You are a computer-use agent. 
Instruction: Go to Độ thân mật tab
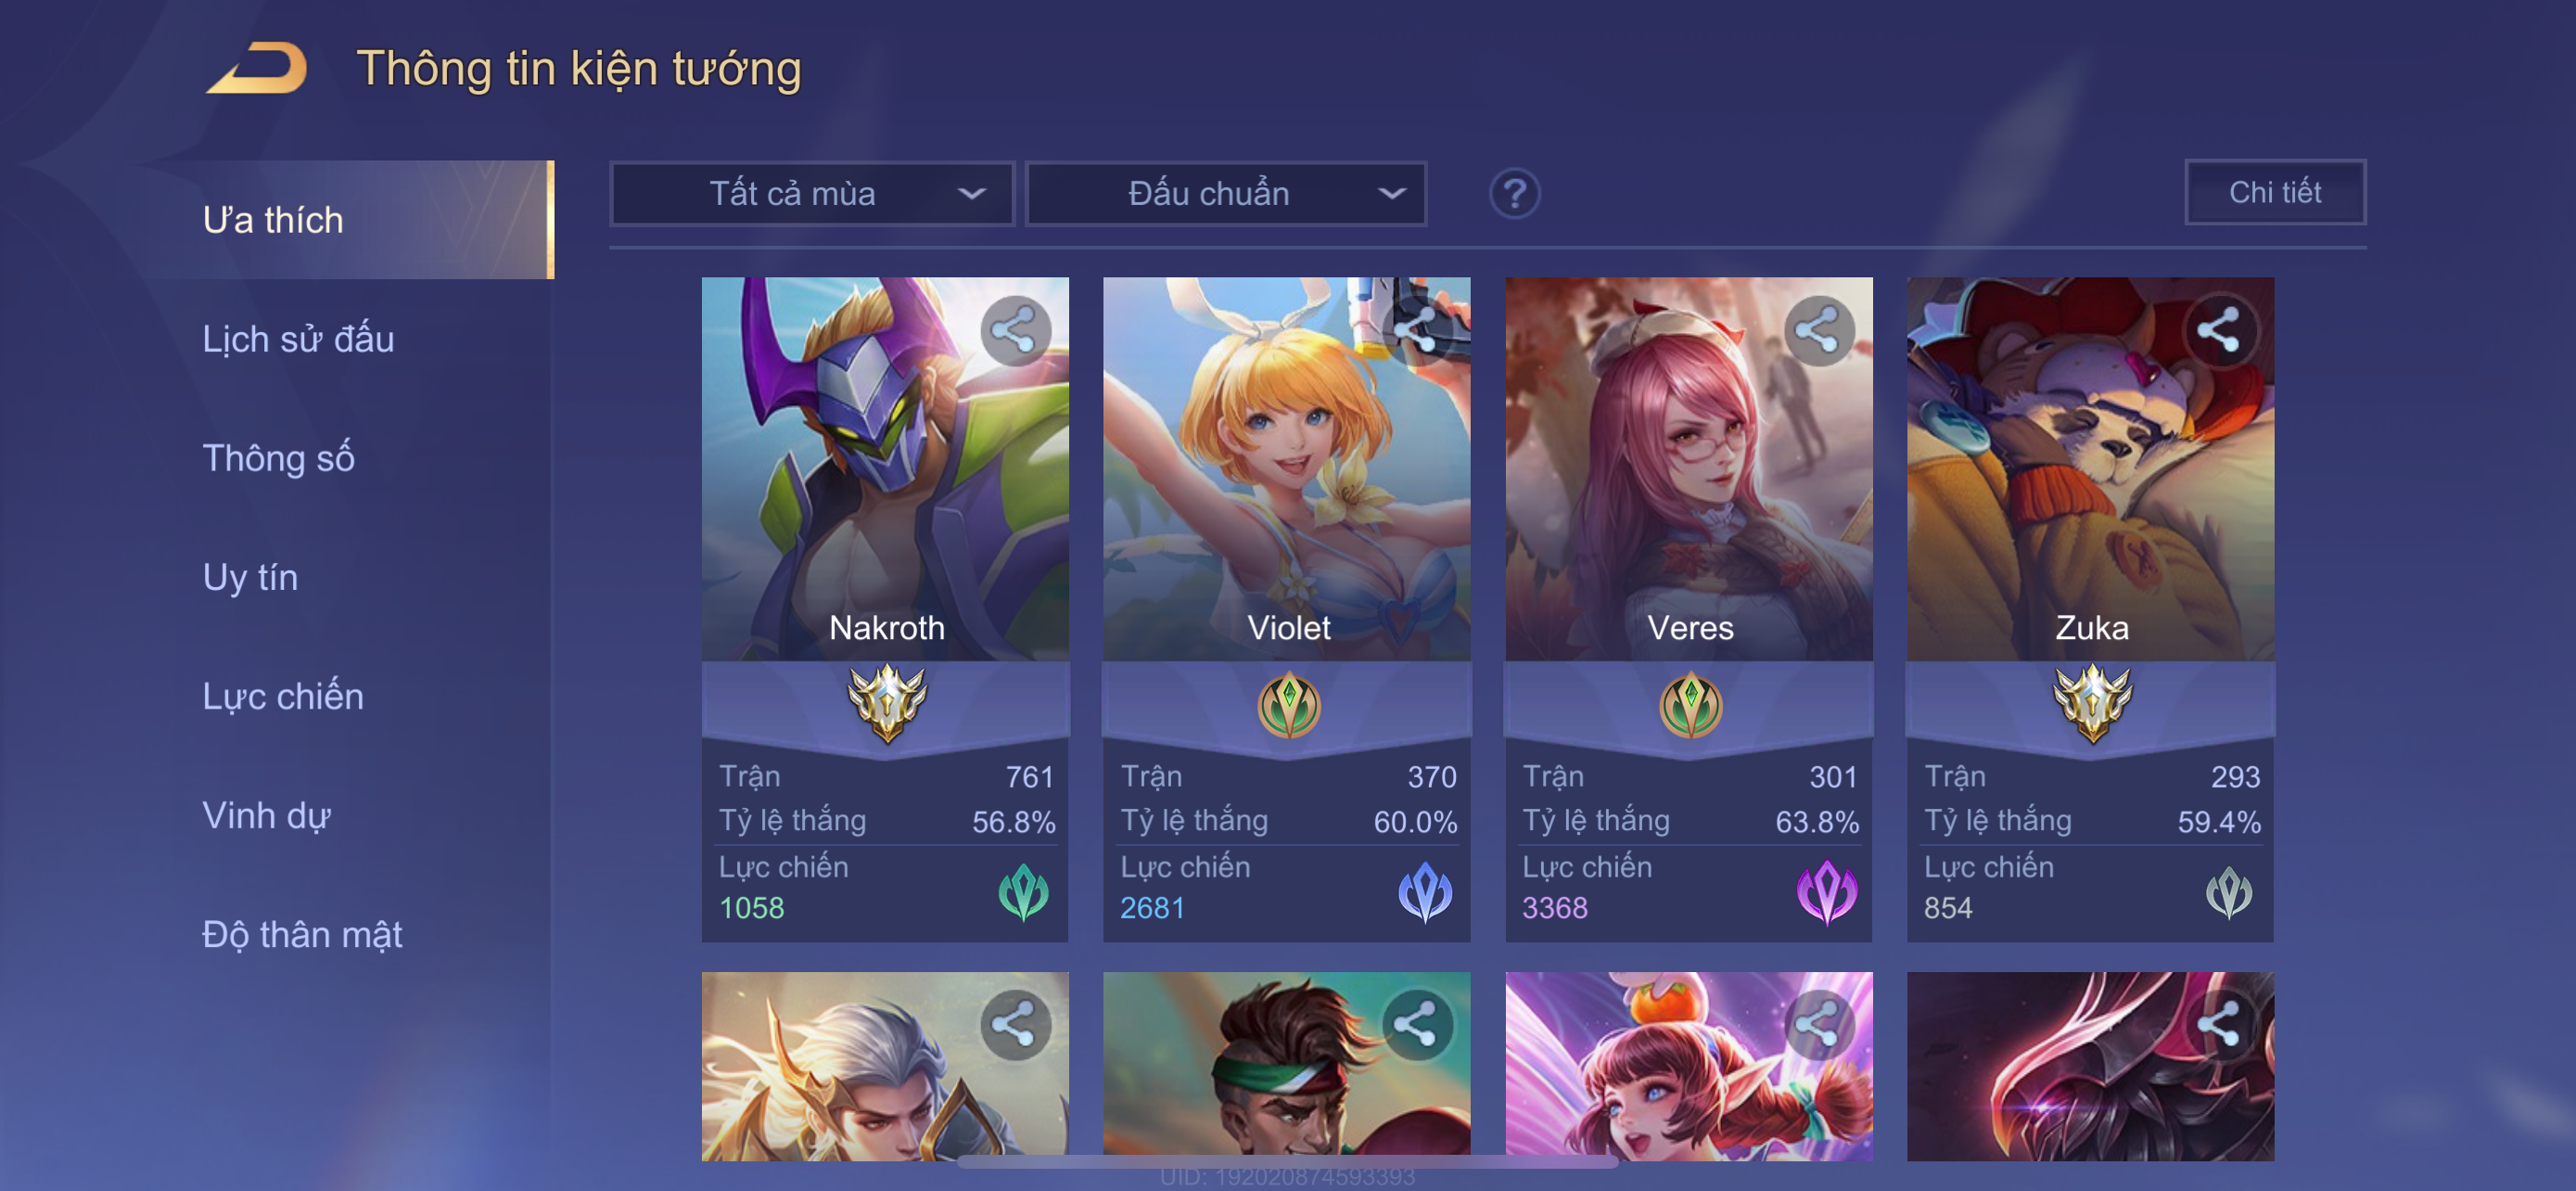coord(302,934)
